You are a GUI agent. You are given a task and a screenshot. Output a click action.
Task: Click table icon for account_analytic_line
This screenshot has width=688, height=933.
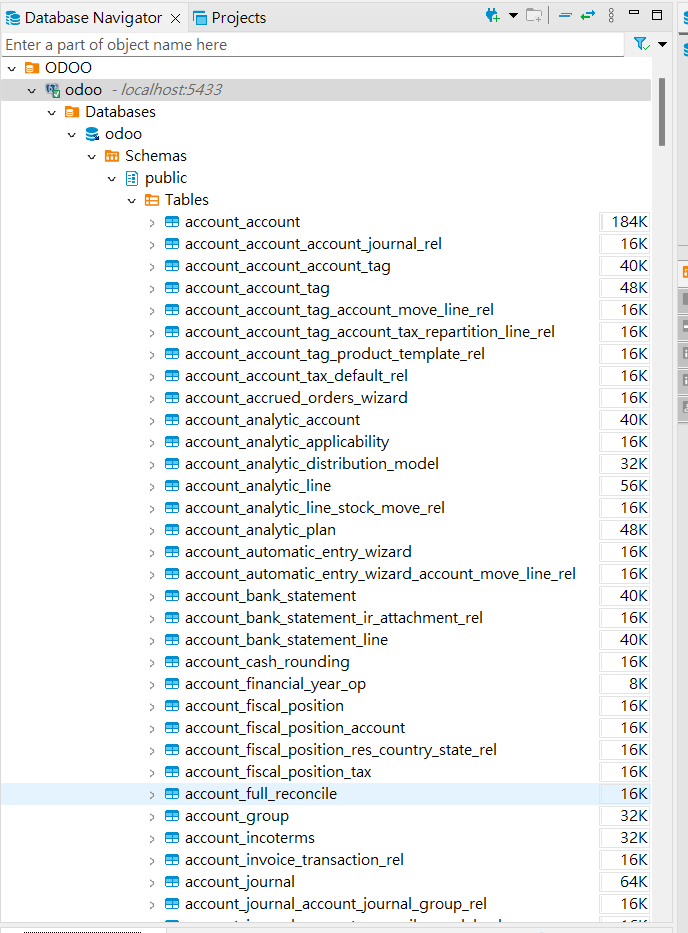172,486
